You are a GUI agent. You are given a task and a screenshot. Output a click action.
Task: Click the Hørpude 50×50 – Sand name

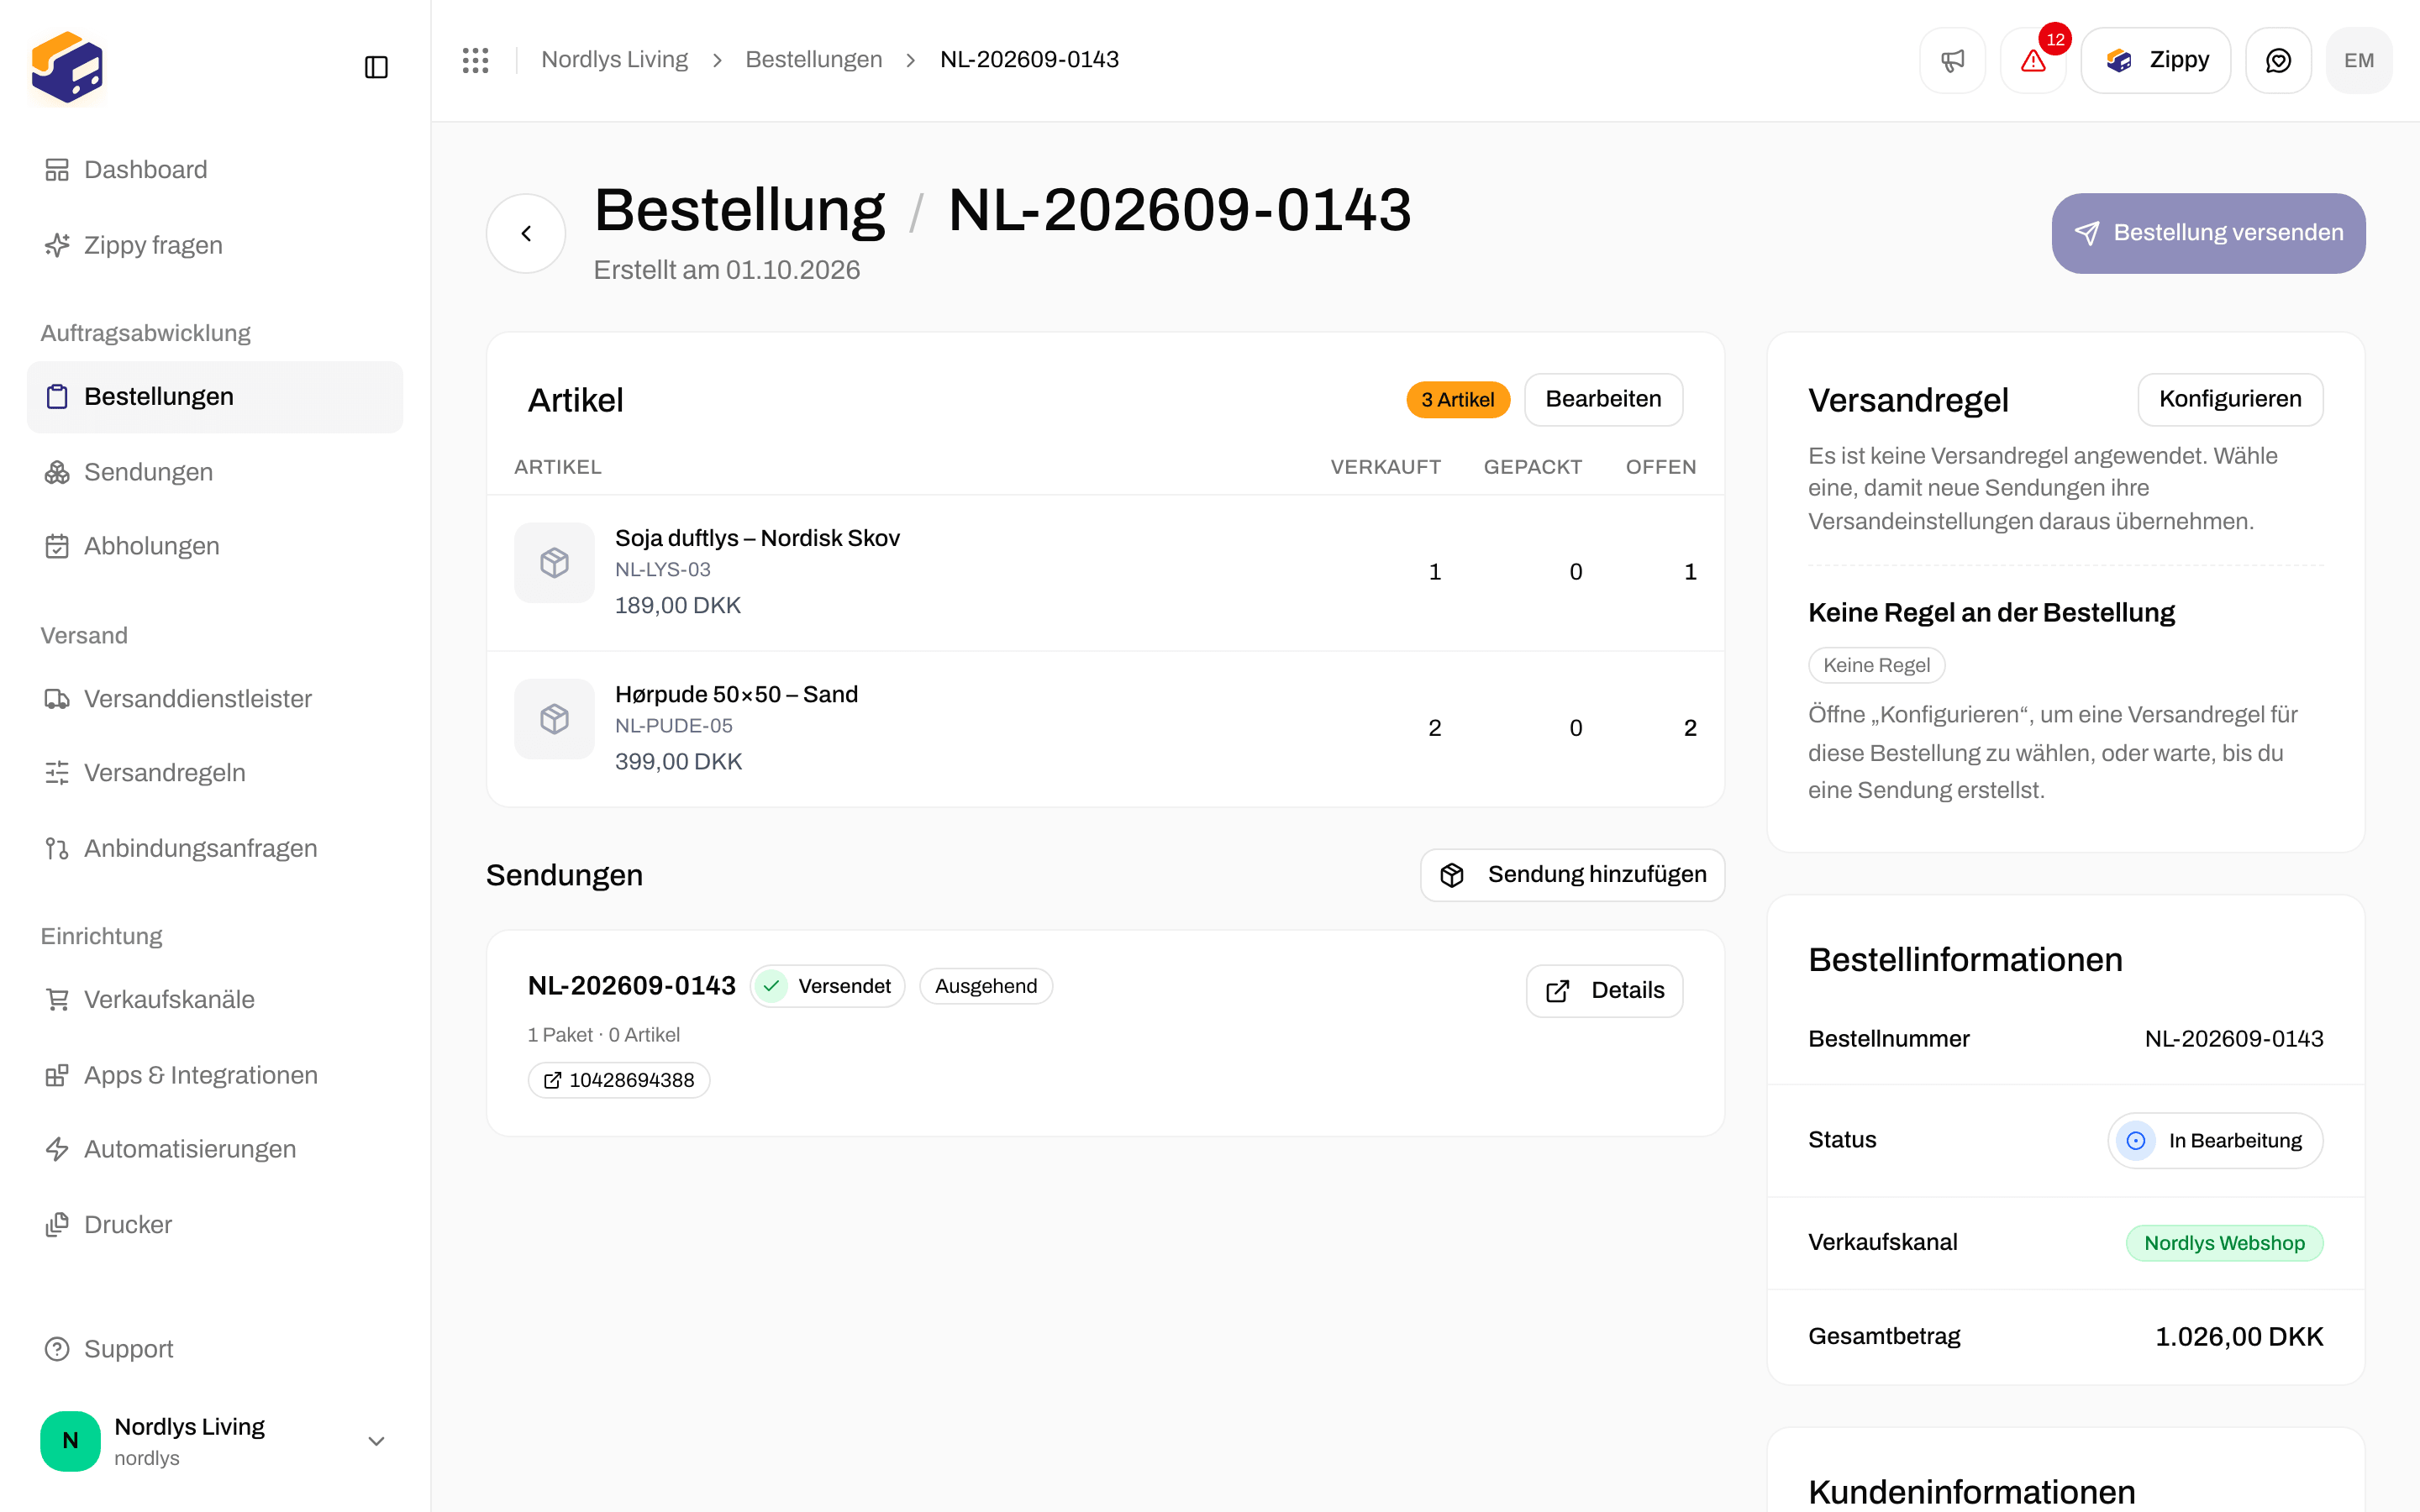pyautogui.click(x=736, y=694)
